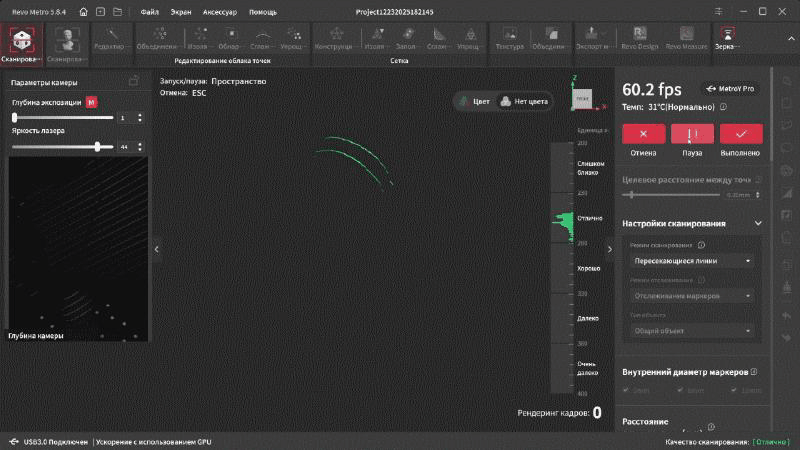The image size is (800, 450).
Task: Click the pop-out icon in camera parameters panel
Action: (x=134, y=82)
